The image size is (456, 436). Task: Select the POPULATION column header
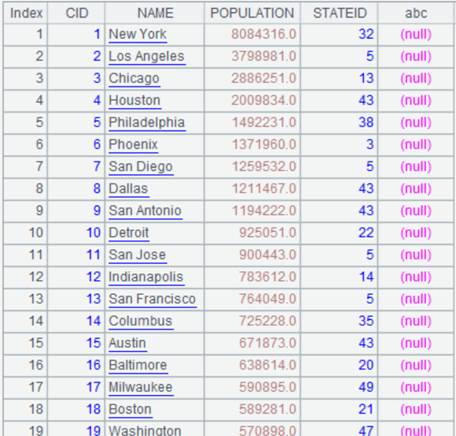click(252, 13)
